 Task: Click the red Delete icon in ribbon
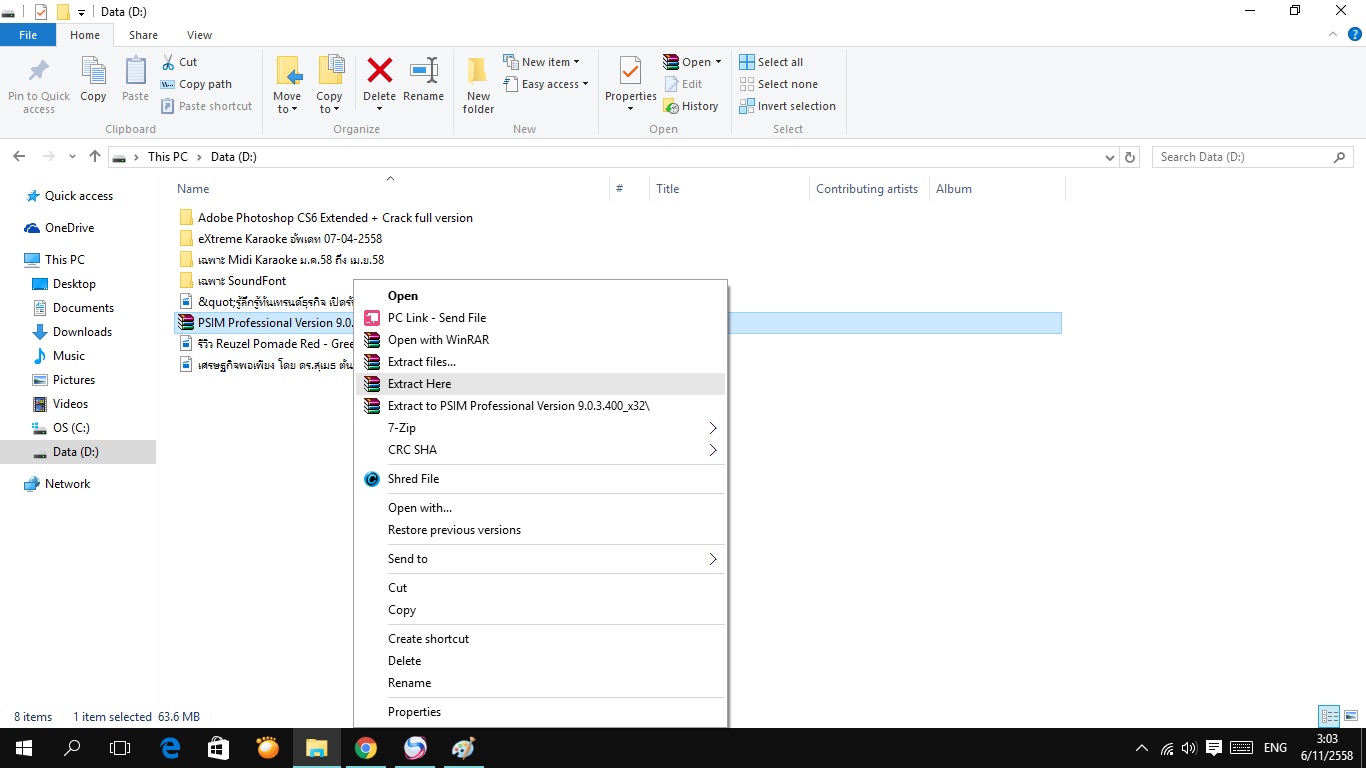coord(379,70)
